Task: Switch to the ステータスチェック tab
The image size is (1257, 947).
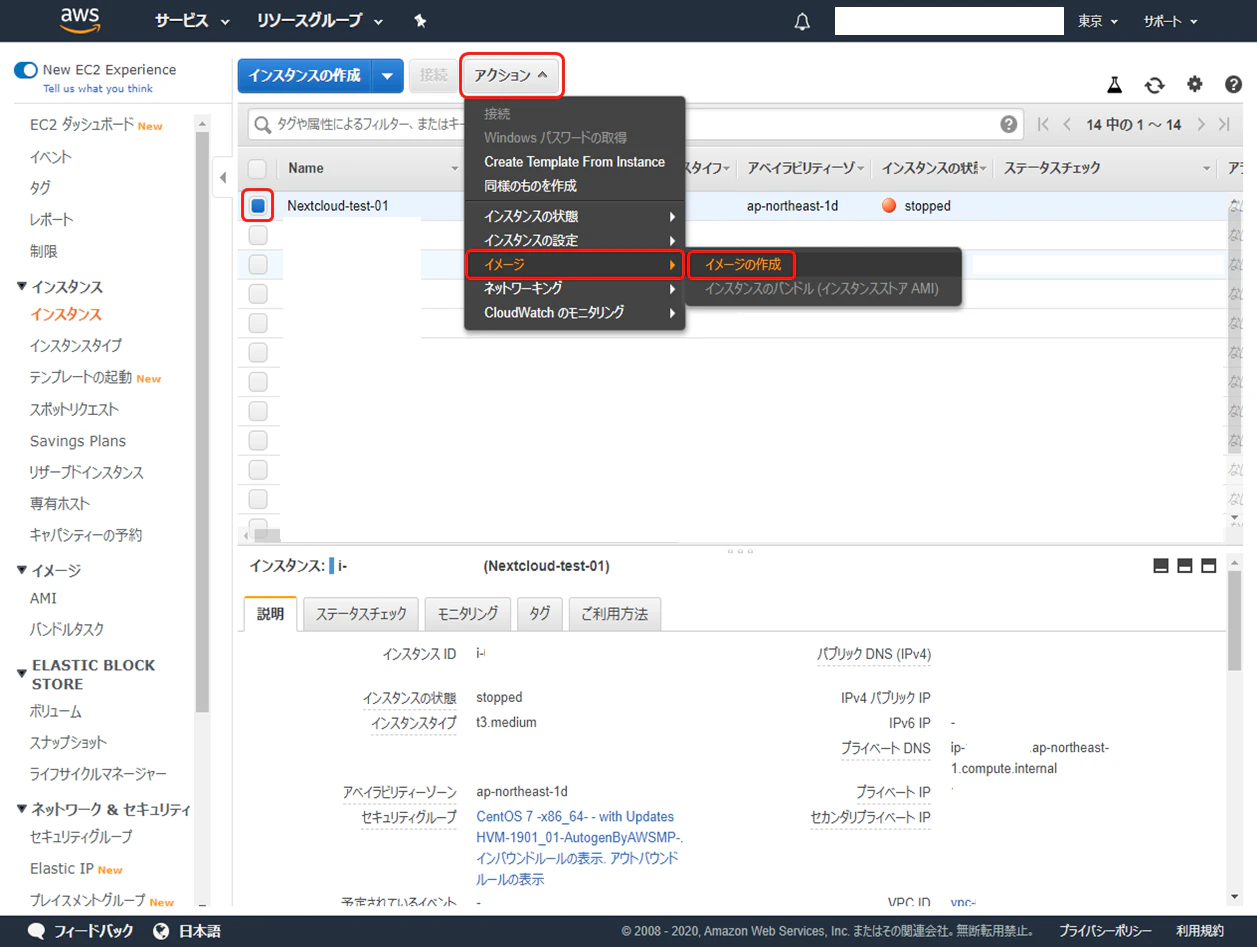Action: (361, 614)
